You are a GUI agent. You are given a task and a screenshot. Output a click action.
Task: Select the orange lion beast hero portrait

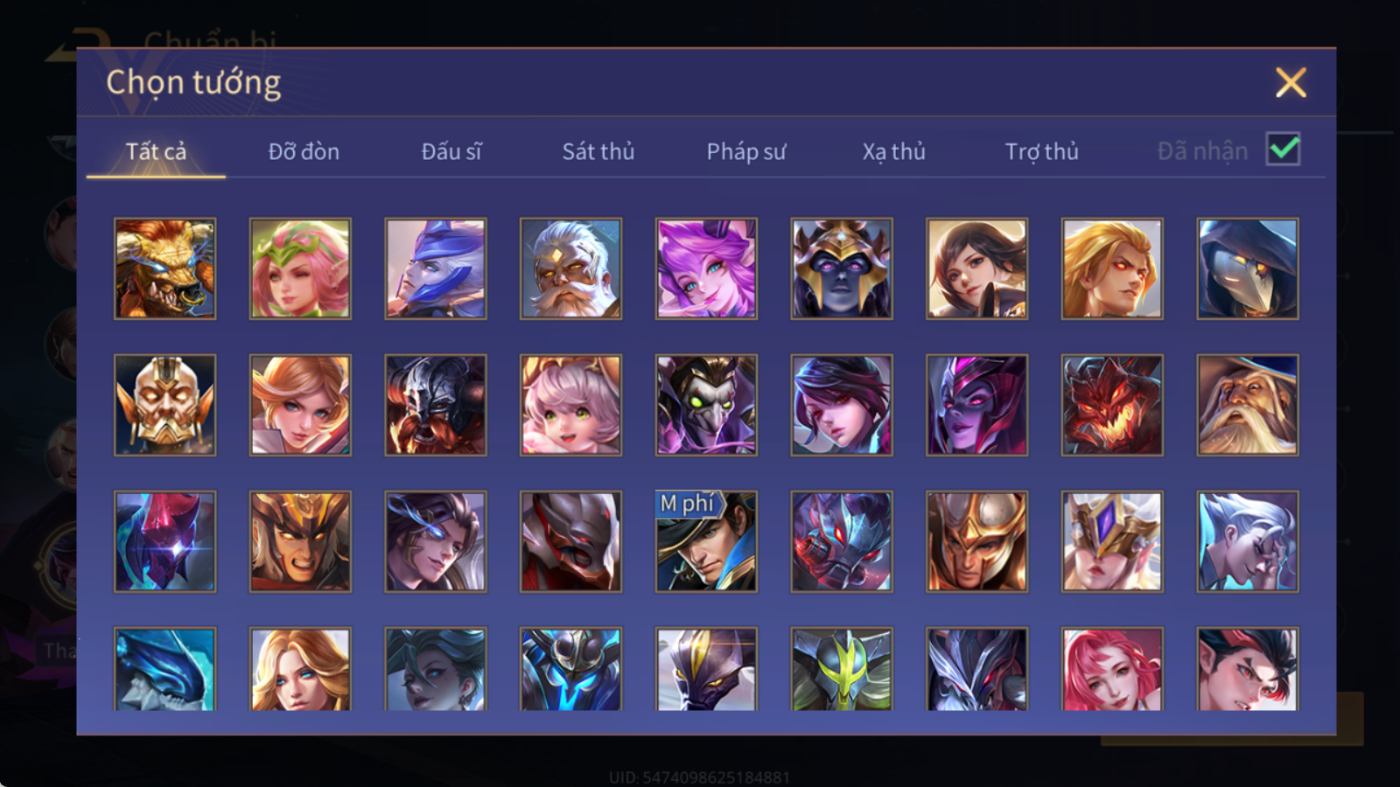click(x=165, y=269)
